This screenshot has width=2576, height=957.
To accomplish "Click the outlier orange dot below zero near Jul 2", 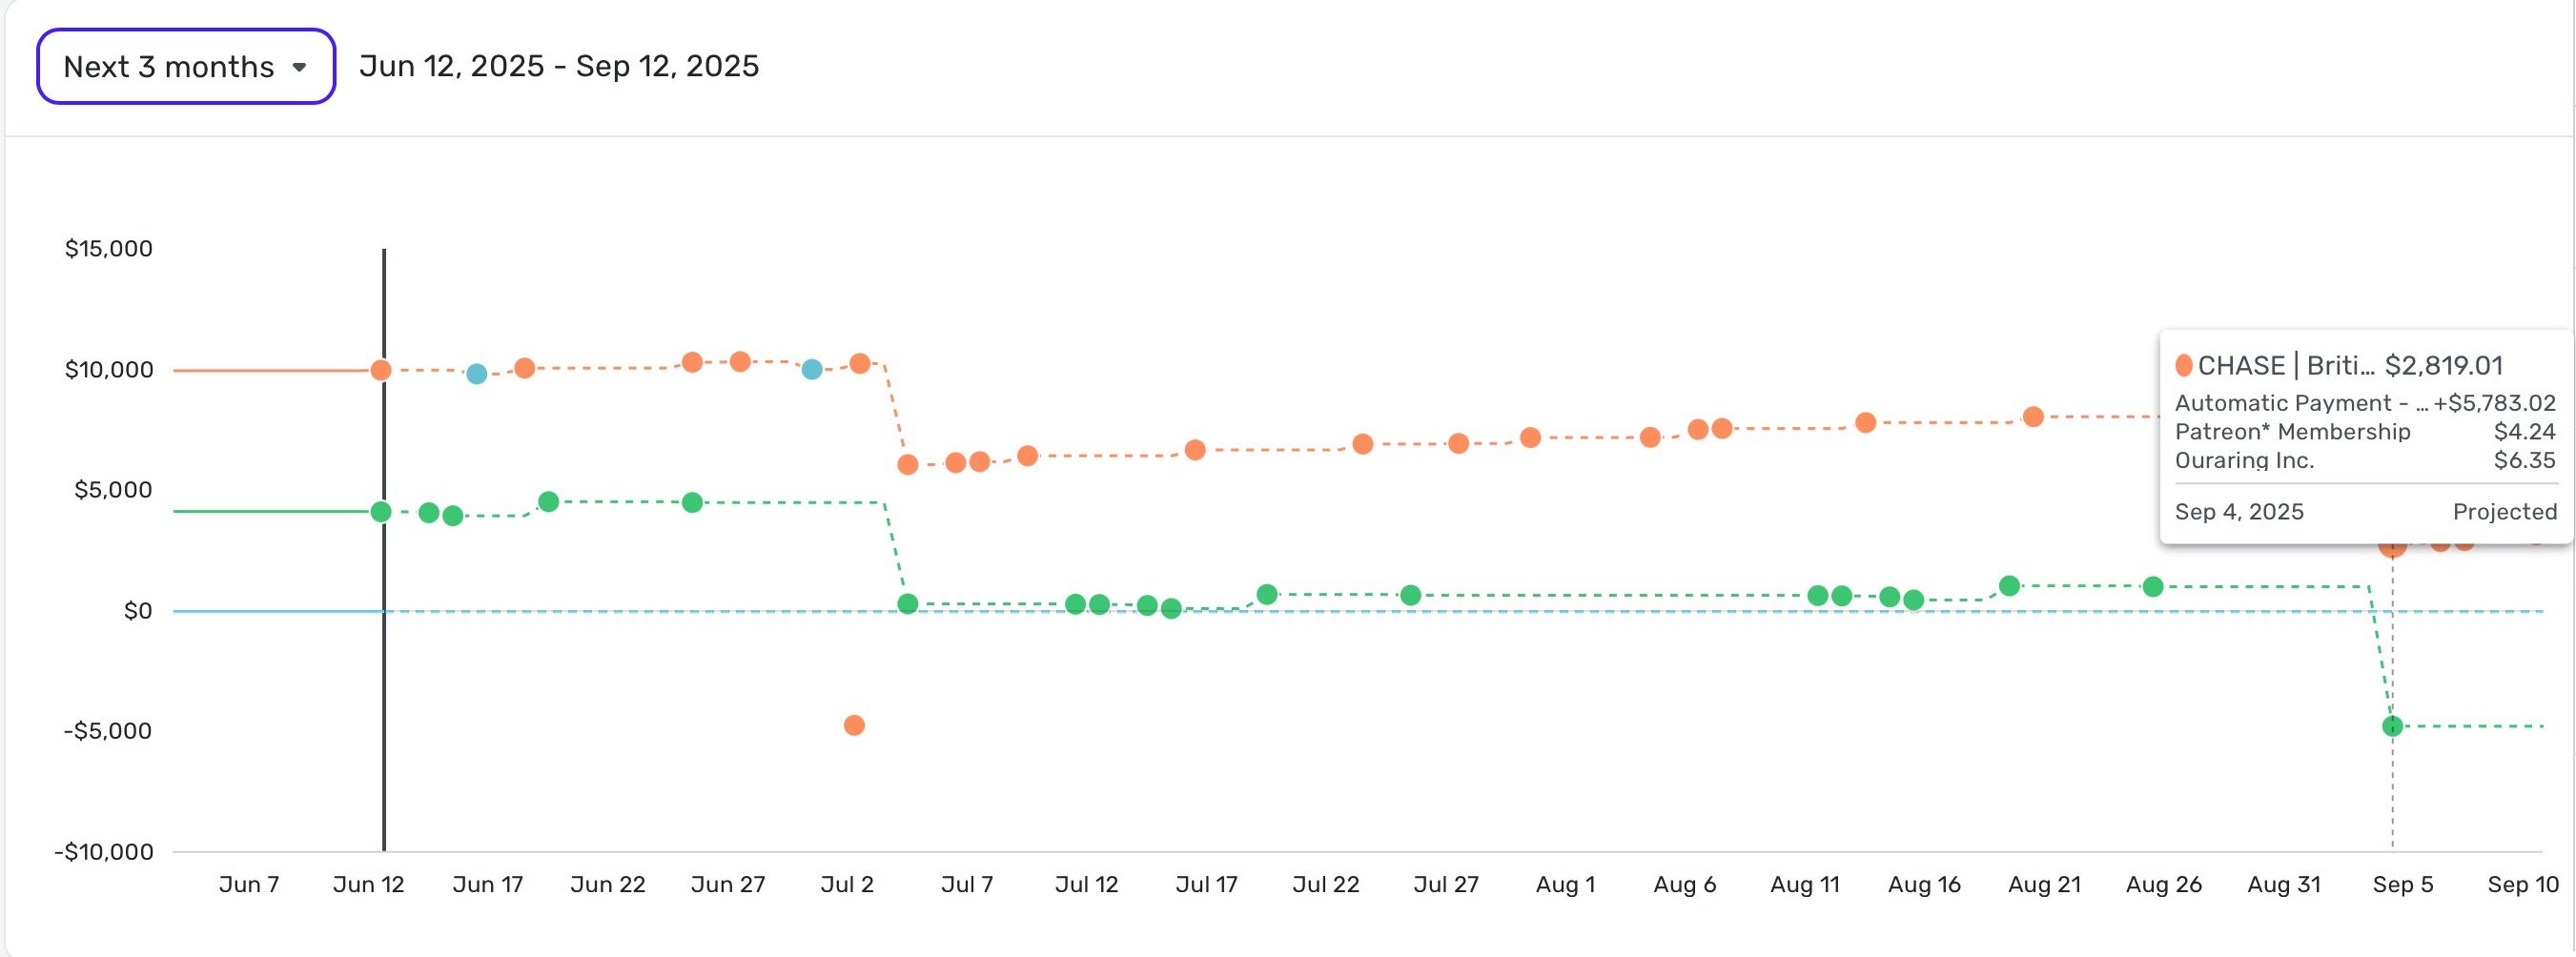I will [x=853, y=726].
